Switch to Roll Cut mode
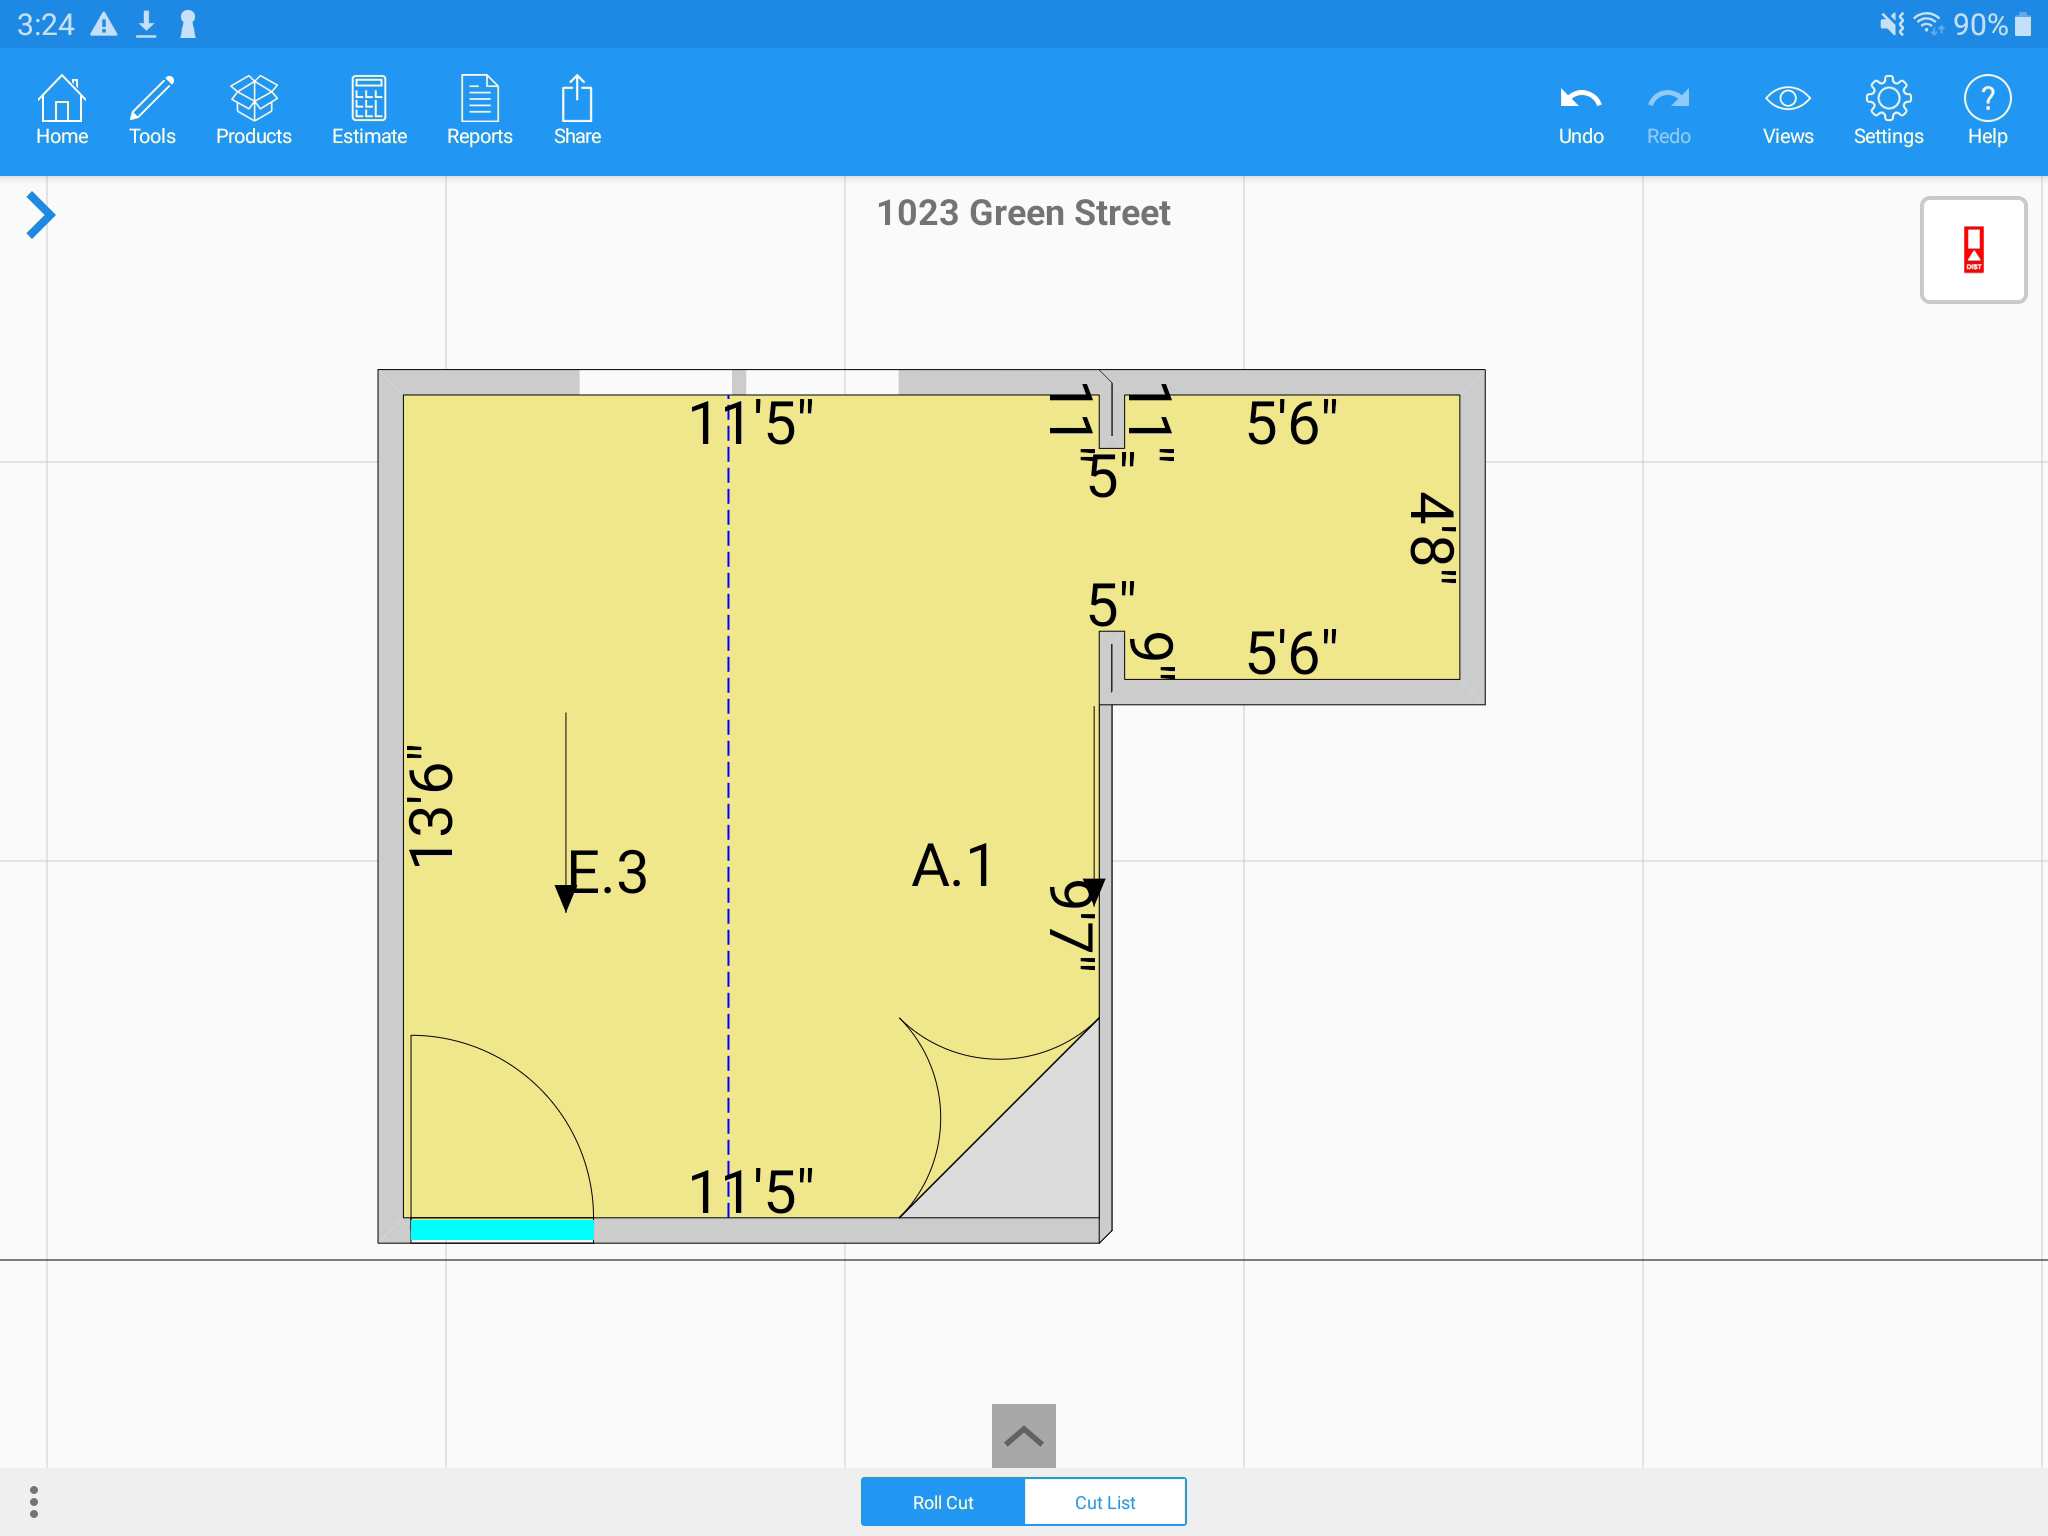Image resolution: width=2048 pixels, height=1536 pixels. [x=942, y=1502]
